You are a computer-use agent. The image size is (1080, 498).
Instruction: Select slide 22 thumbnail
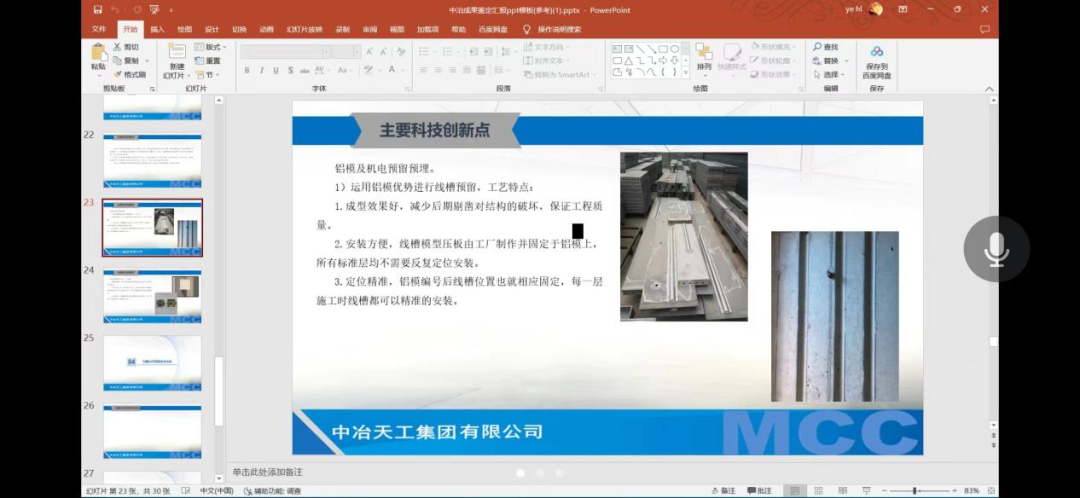152,161
